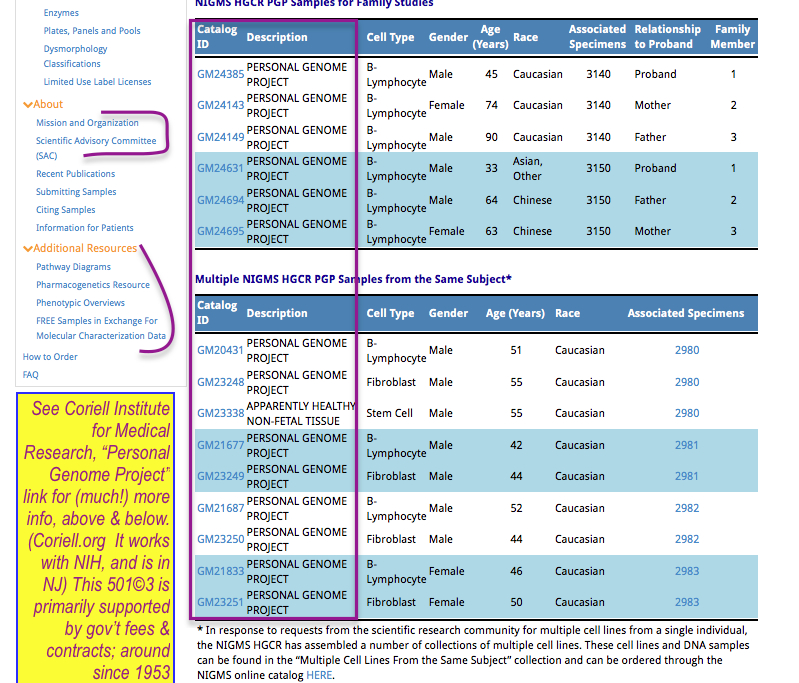Viewport: 799px width, 683px height.
Task: Open Recent Publications link
Action: pyautogui.click(x=76, y=174)
